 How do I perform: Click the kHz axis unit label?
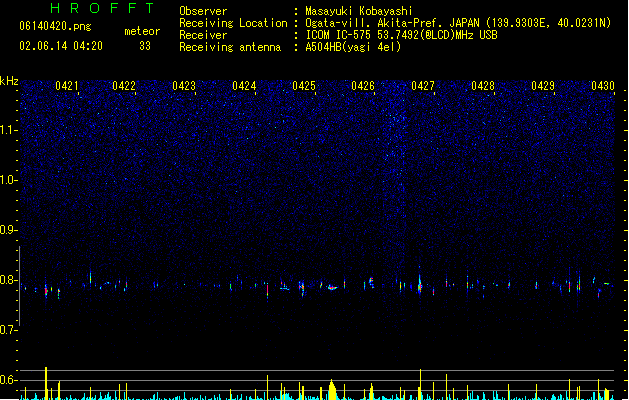point(9,81)
